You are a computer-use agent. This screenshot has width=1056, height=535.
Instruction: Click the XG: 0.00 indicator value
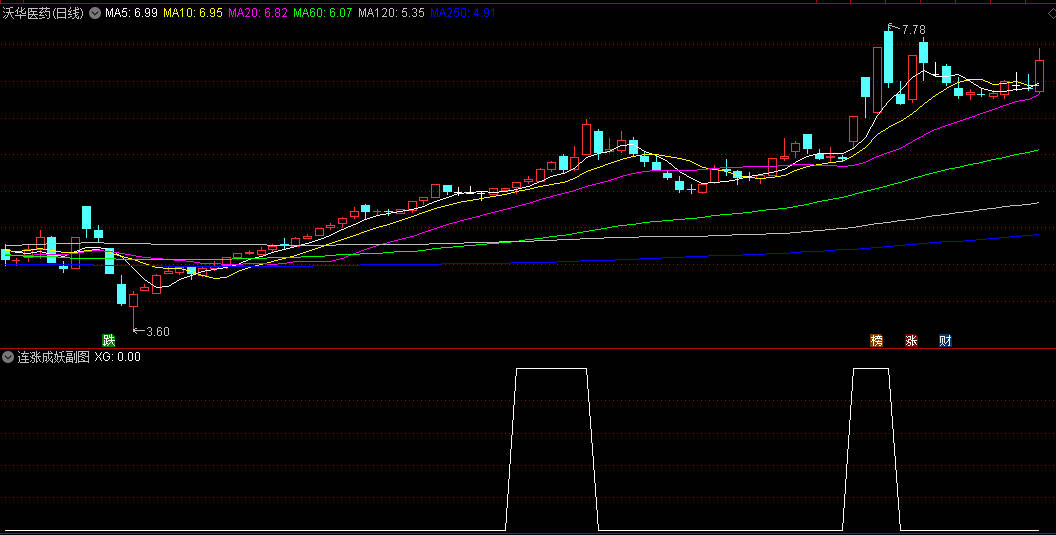(117, 356)
